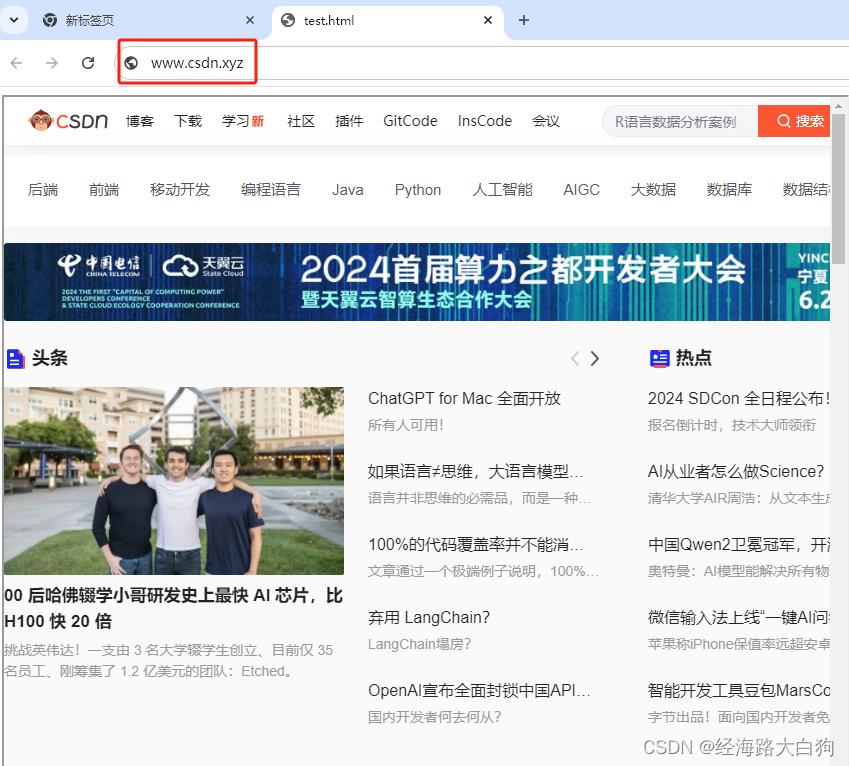Open hot topic 中国Qwen2卫冕冠军

coord(739,545)
